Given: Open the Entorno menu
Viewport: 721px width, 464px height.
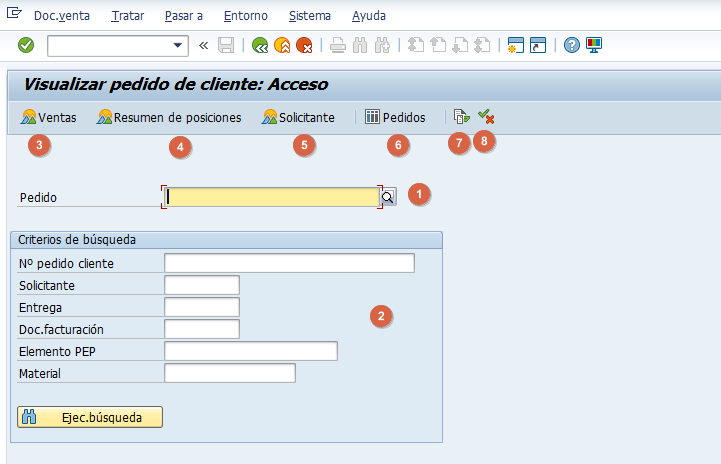Looking at the screenshot, I should point(246,16).
